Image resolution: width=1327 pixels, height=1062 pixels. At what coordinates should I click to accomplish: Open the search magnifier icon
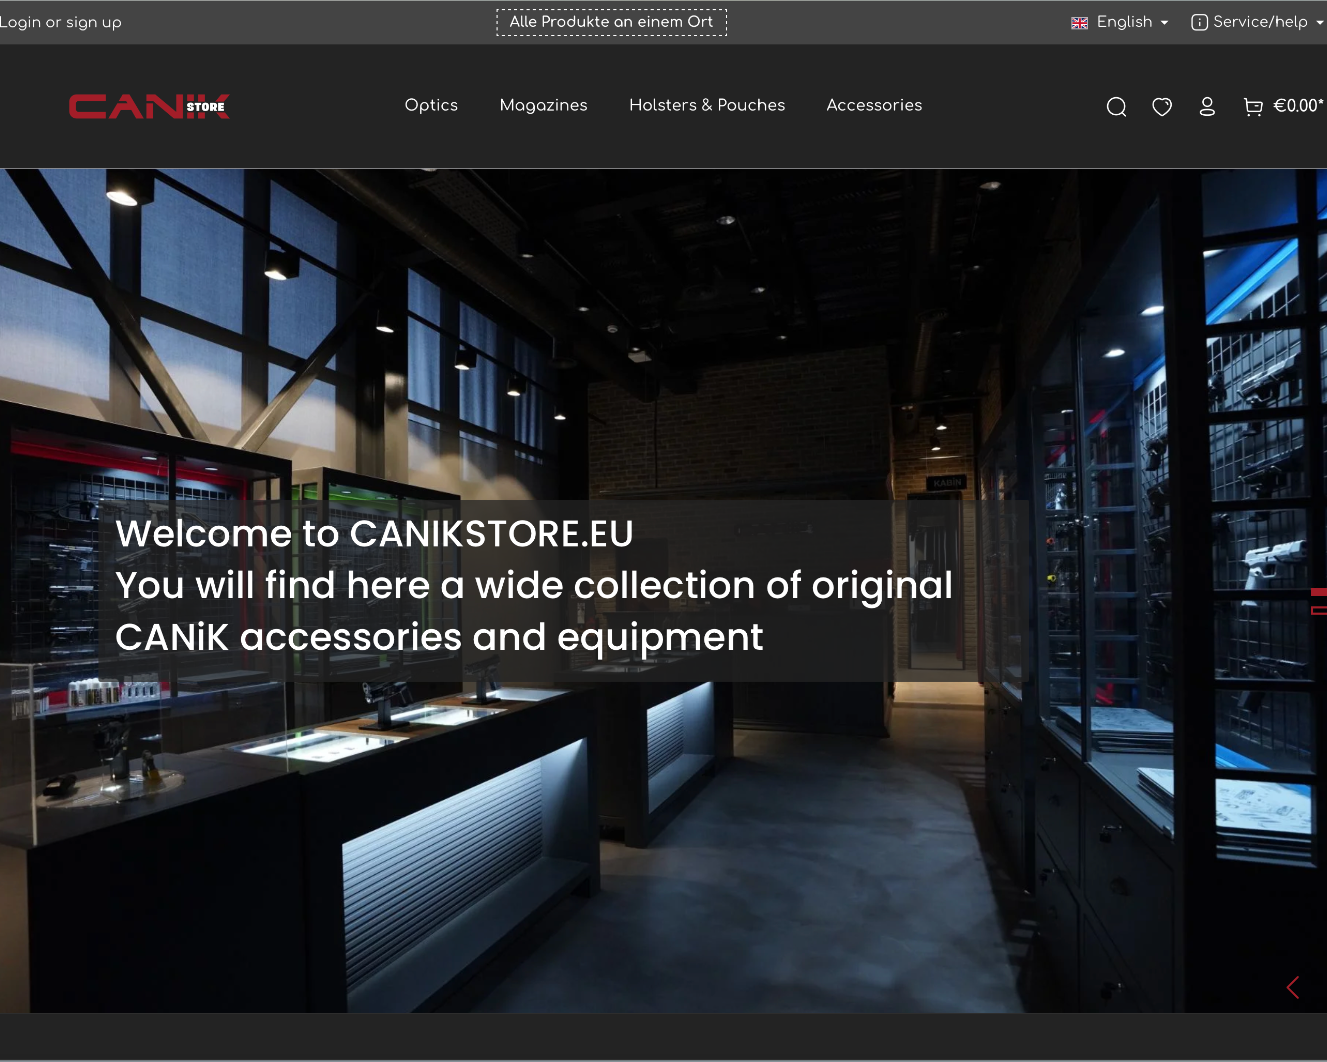coord(1116,107)
